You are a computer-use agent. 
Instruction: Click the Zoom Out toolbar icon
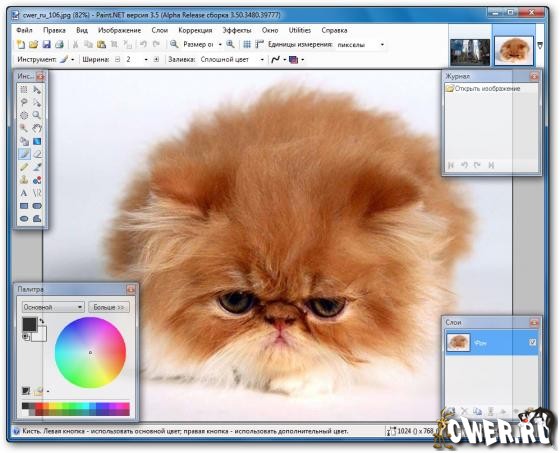(x=174, y=44)
